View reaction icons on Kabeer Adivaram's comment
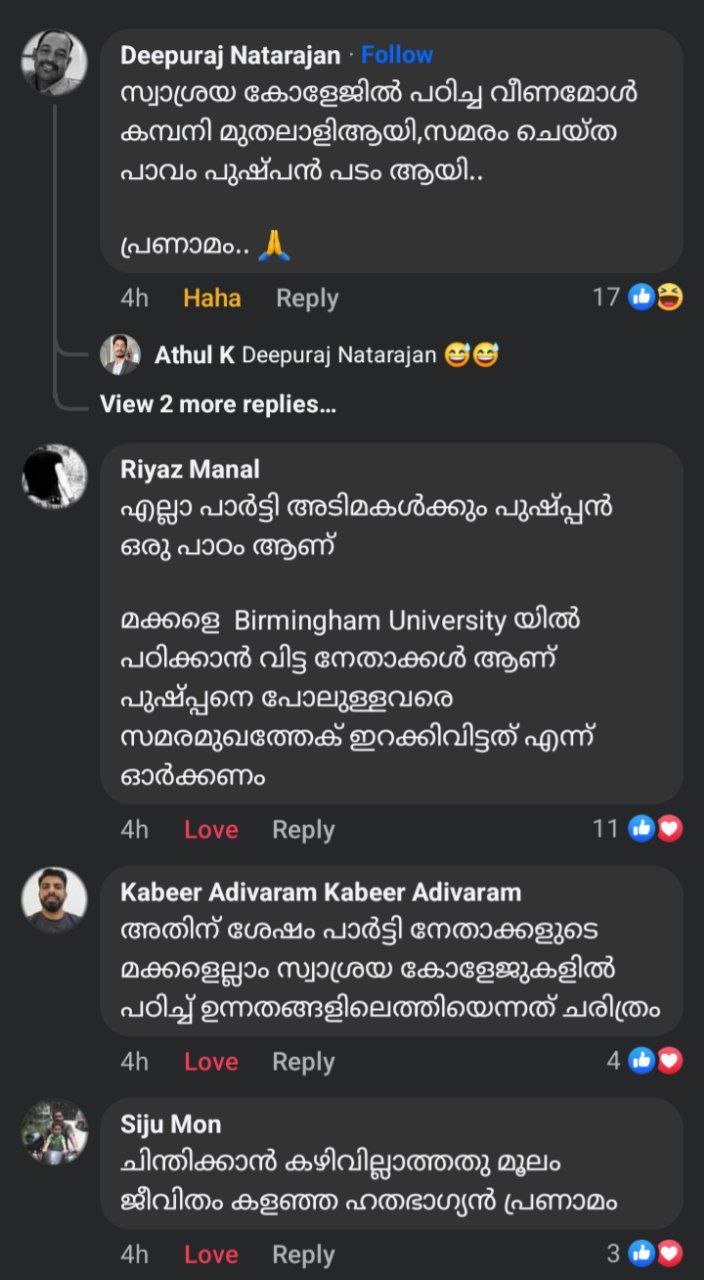This screenshot has width=704, height=1280. pos(656,1060)
